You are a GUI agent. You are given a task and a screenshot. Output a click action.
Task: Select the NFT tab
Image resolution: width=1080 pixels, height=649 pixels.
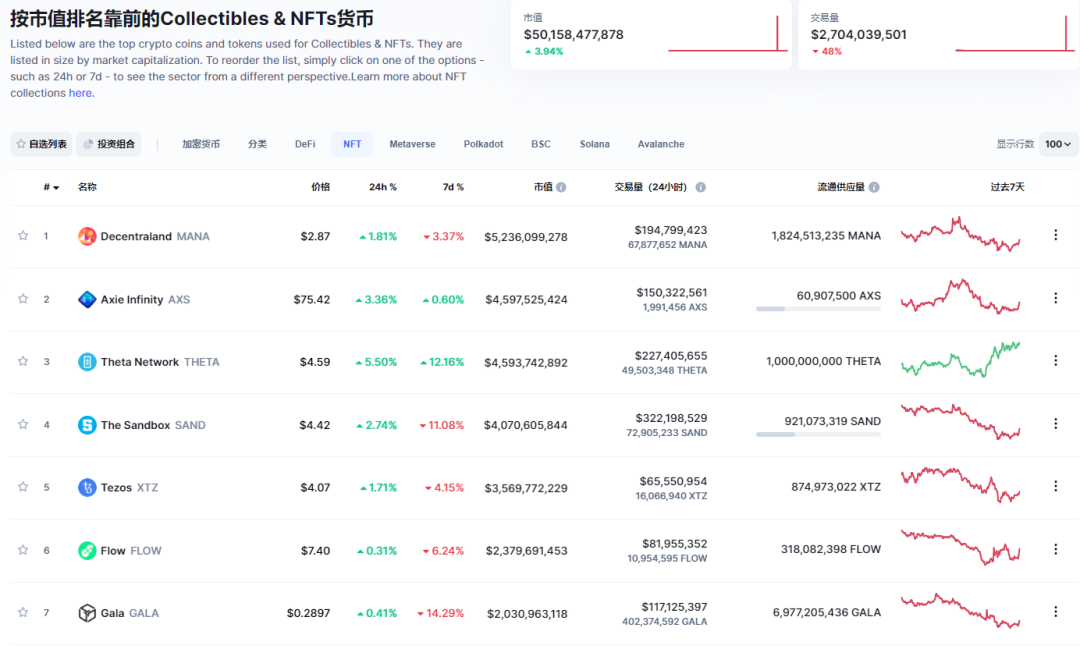(352, 144)
